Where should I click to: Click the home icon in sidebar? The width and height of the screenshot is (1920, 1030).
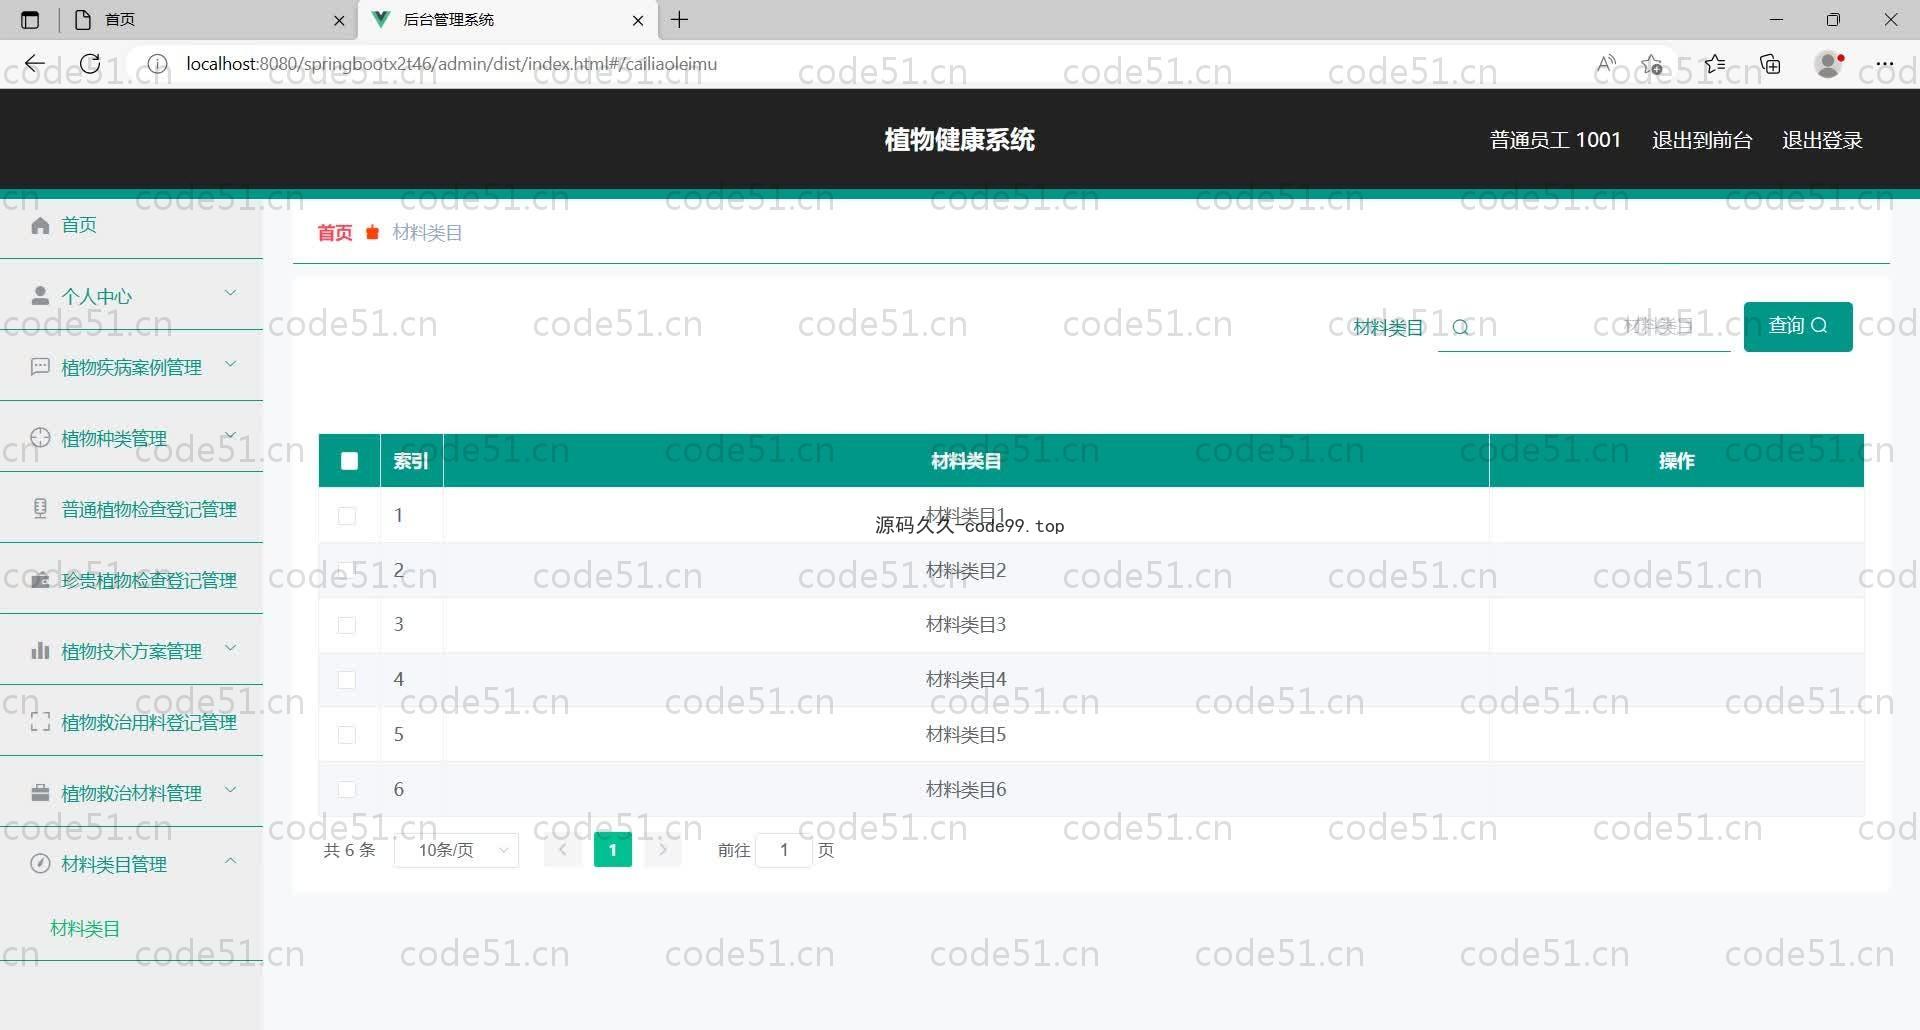tap(40, 225)
